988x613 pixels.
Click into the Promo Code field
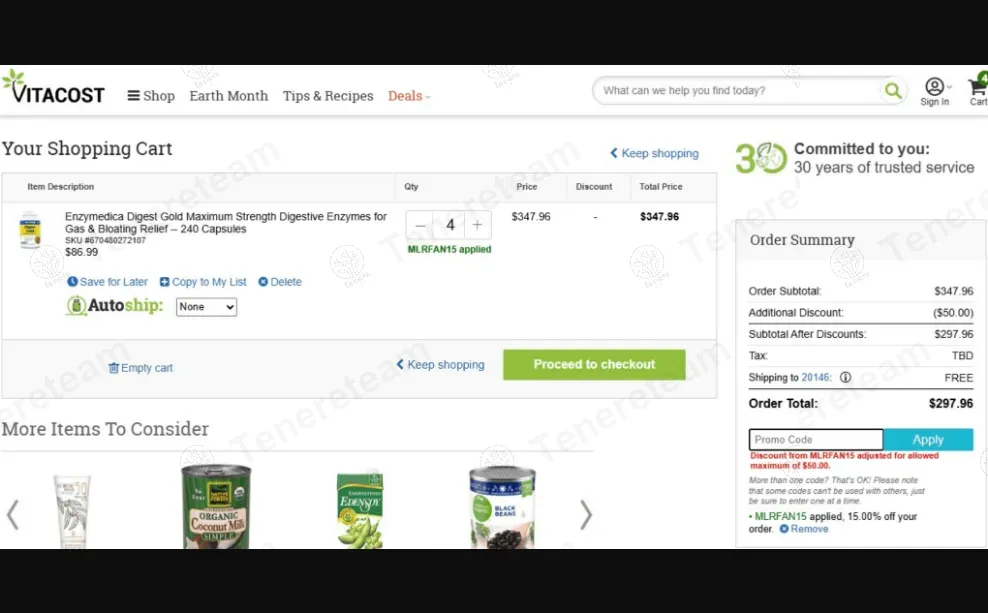pos(816,439)
